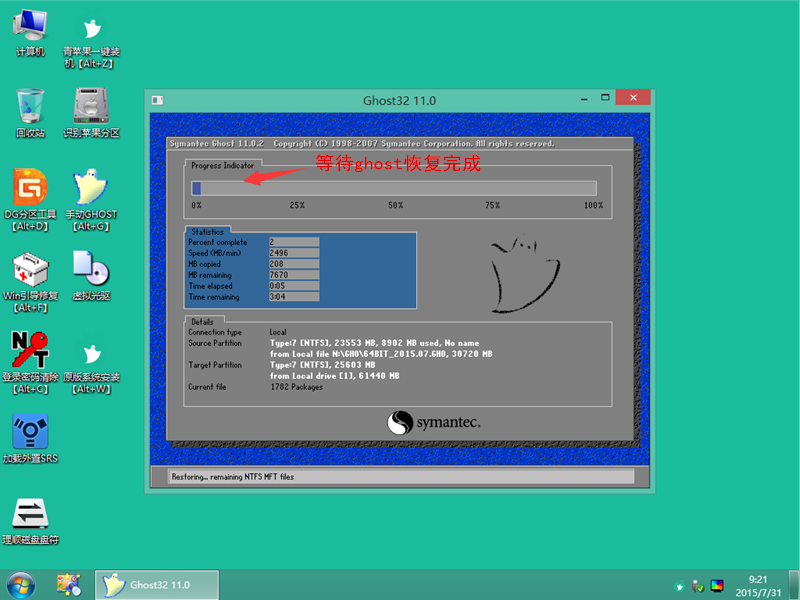This screenshot has height=600, width=800.
Task: Click the safely remove USB tray icon
Action: point(698,585)
